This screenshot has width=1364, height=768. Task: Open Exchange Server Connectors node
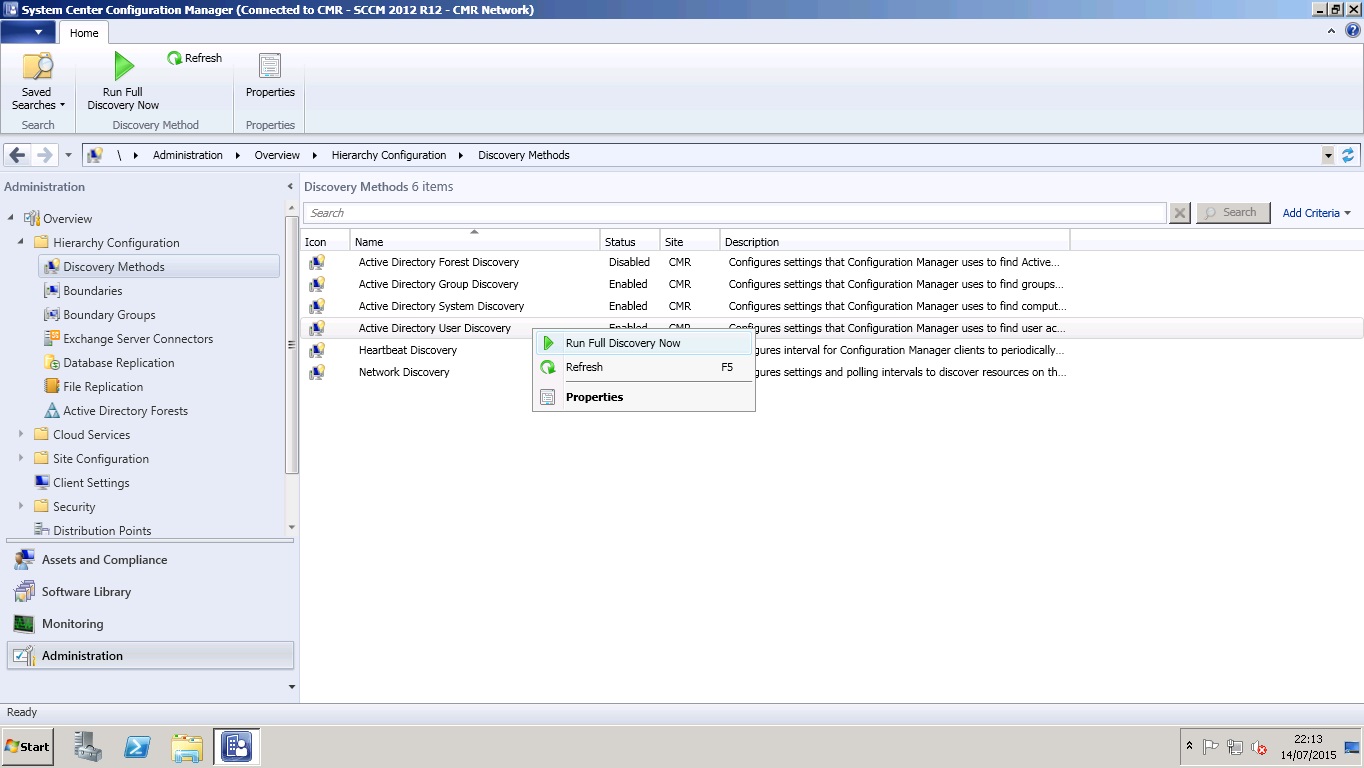137,339
